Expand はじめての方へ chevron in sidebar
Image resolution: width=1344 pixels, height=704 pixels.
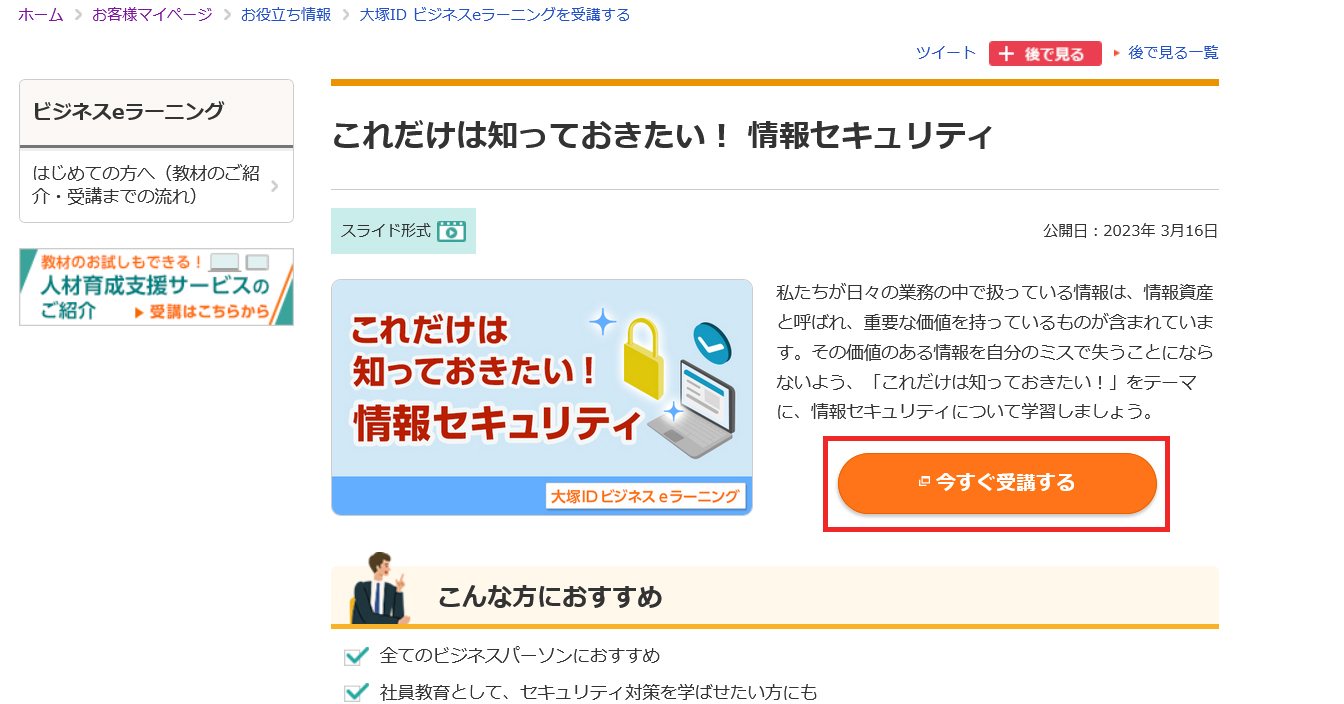tap(275, 186)
